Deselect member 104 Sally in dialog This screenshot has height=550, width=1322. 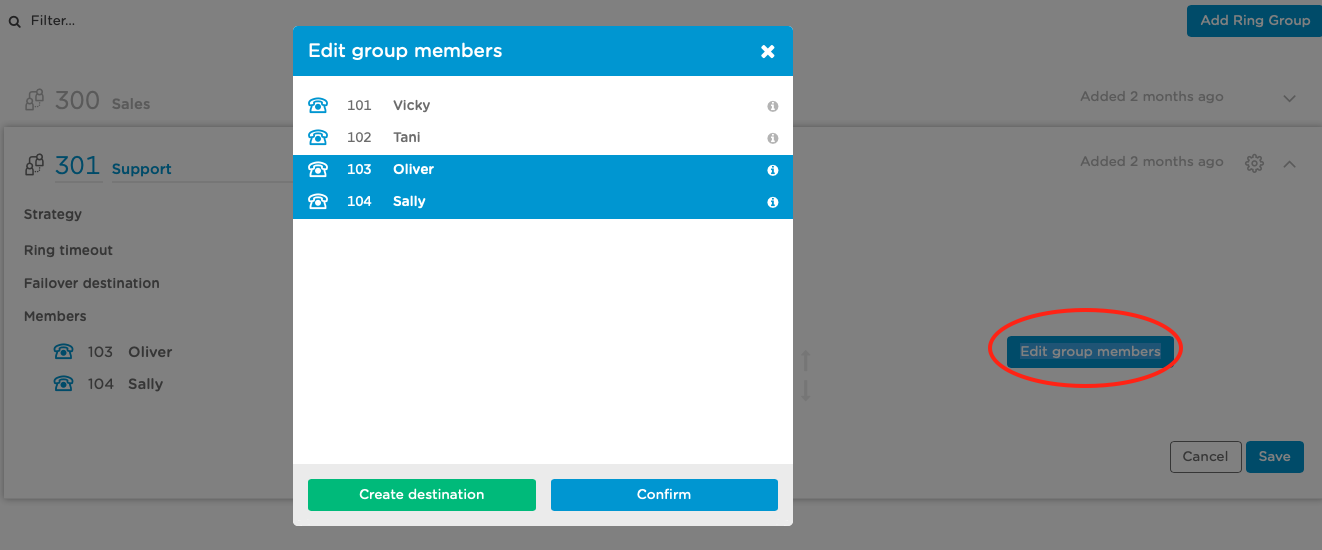click(x=543, y=202)
